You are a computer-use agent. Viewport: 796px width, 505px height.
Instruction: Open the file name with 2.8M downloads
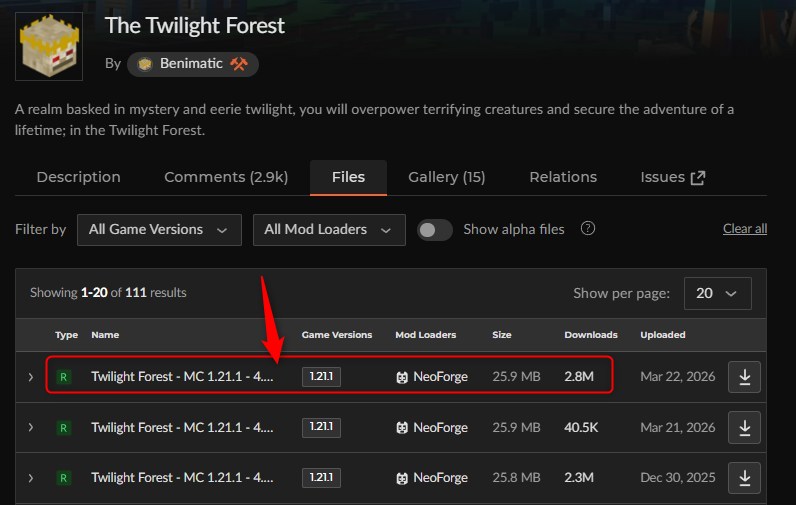point(182,377)
